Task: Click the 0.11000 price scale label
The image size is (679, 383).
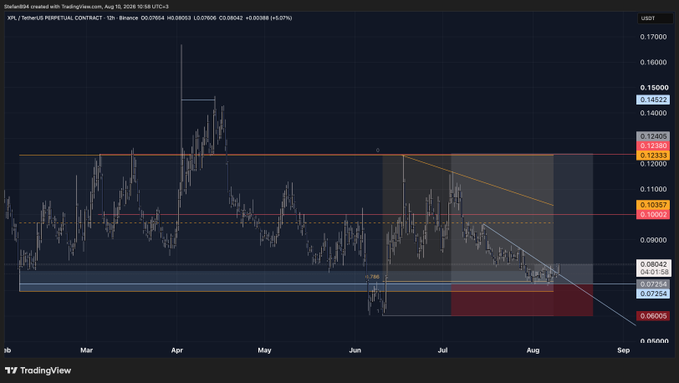Action: (x=653, y=189)
